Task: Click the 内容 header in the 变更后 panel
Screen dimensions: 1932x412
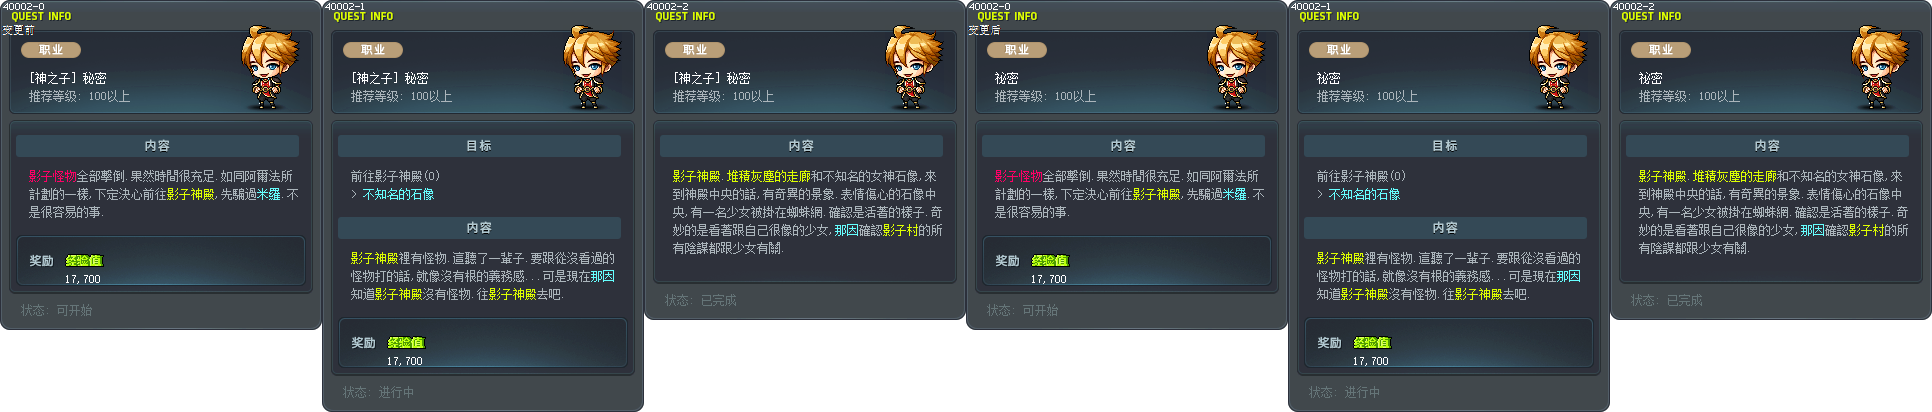Action: pos(1123,146)
